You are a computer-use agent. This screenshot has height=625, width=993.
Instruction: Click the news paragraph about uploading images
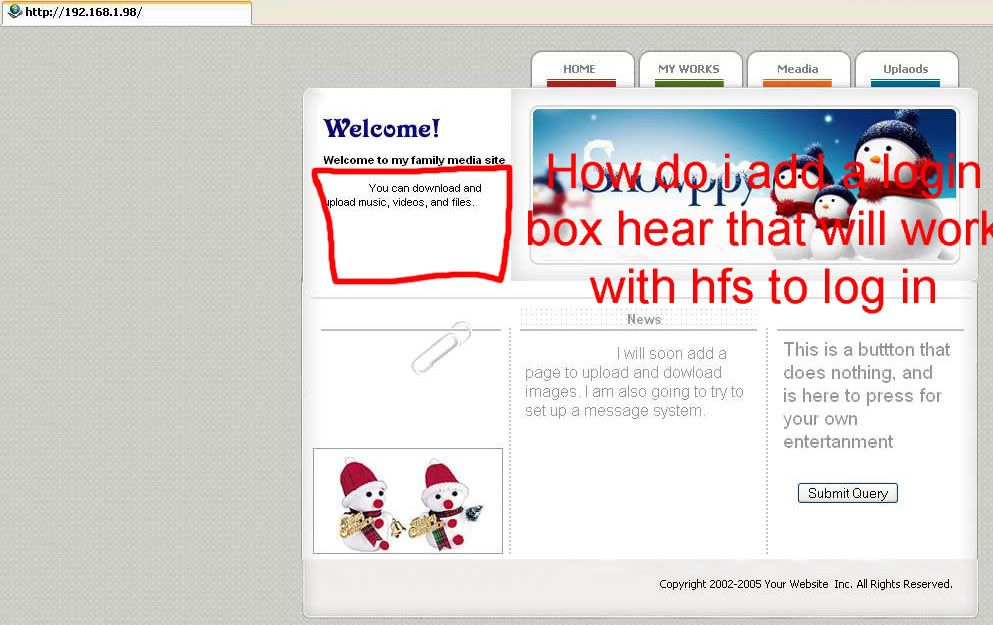coord(634,382)
